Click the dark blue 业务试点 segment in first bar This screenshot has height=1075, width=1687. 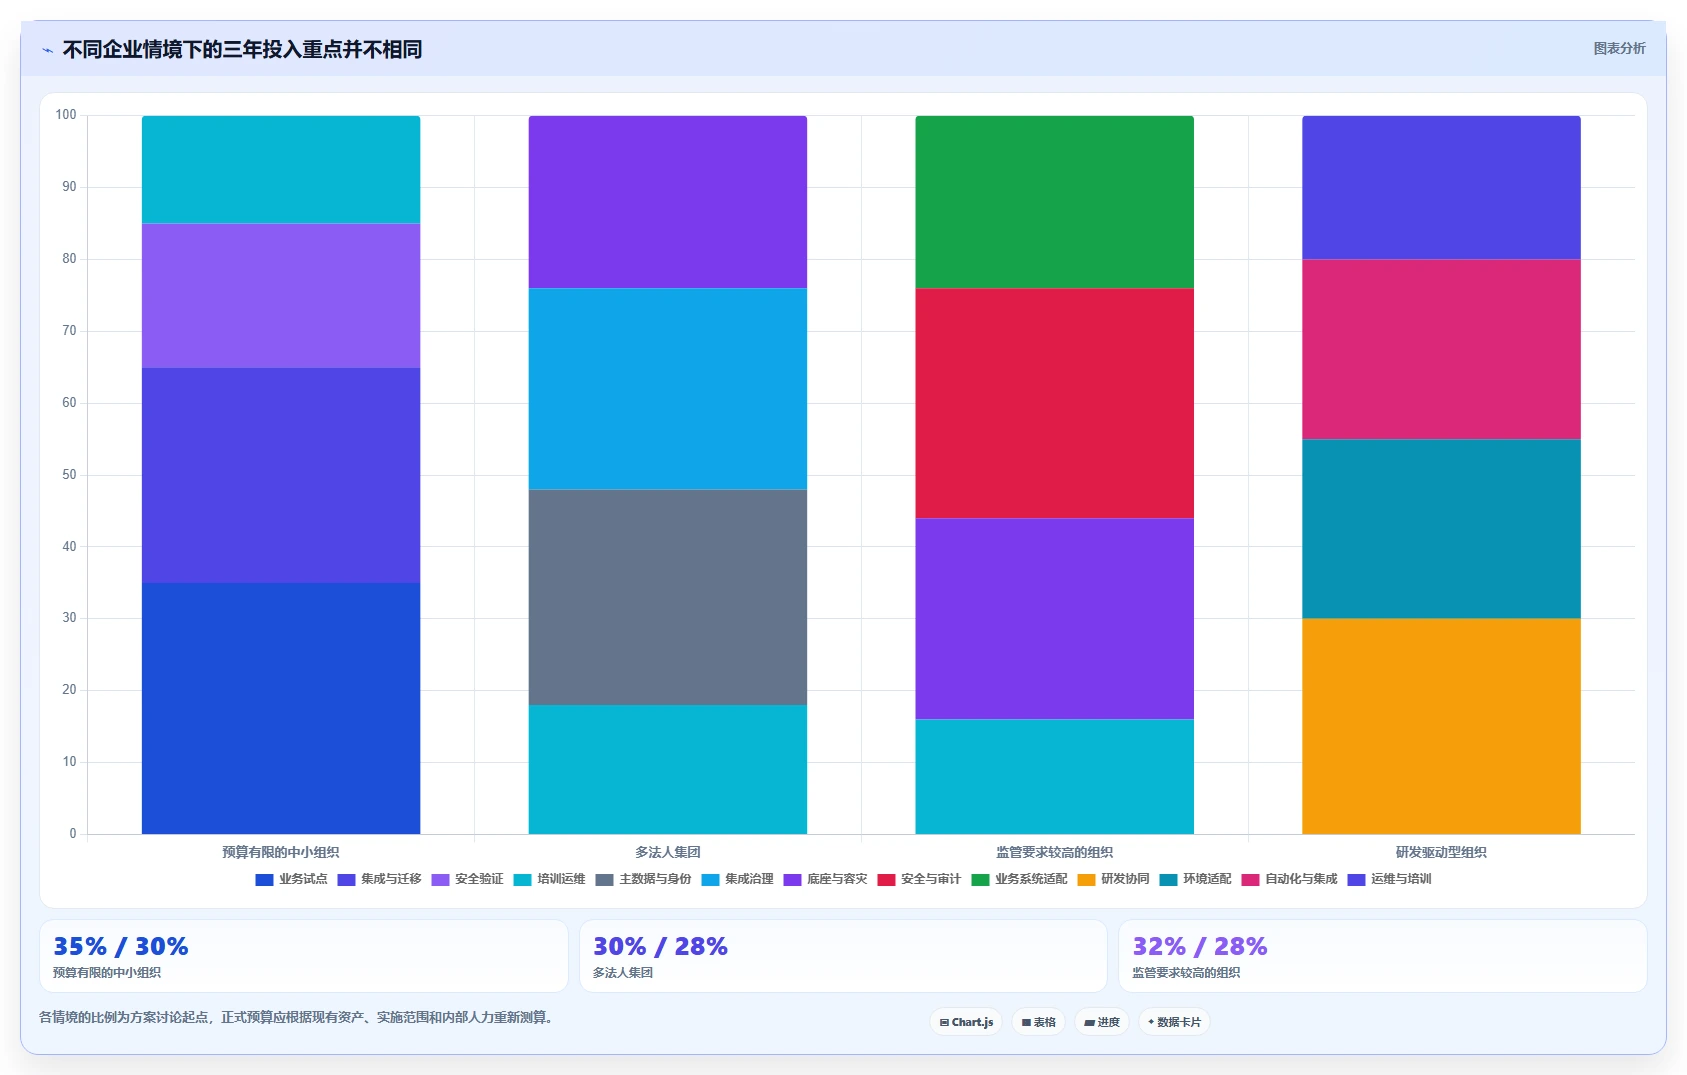click(281, 708)
